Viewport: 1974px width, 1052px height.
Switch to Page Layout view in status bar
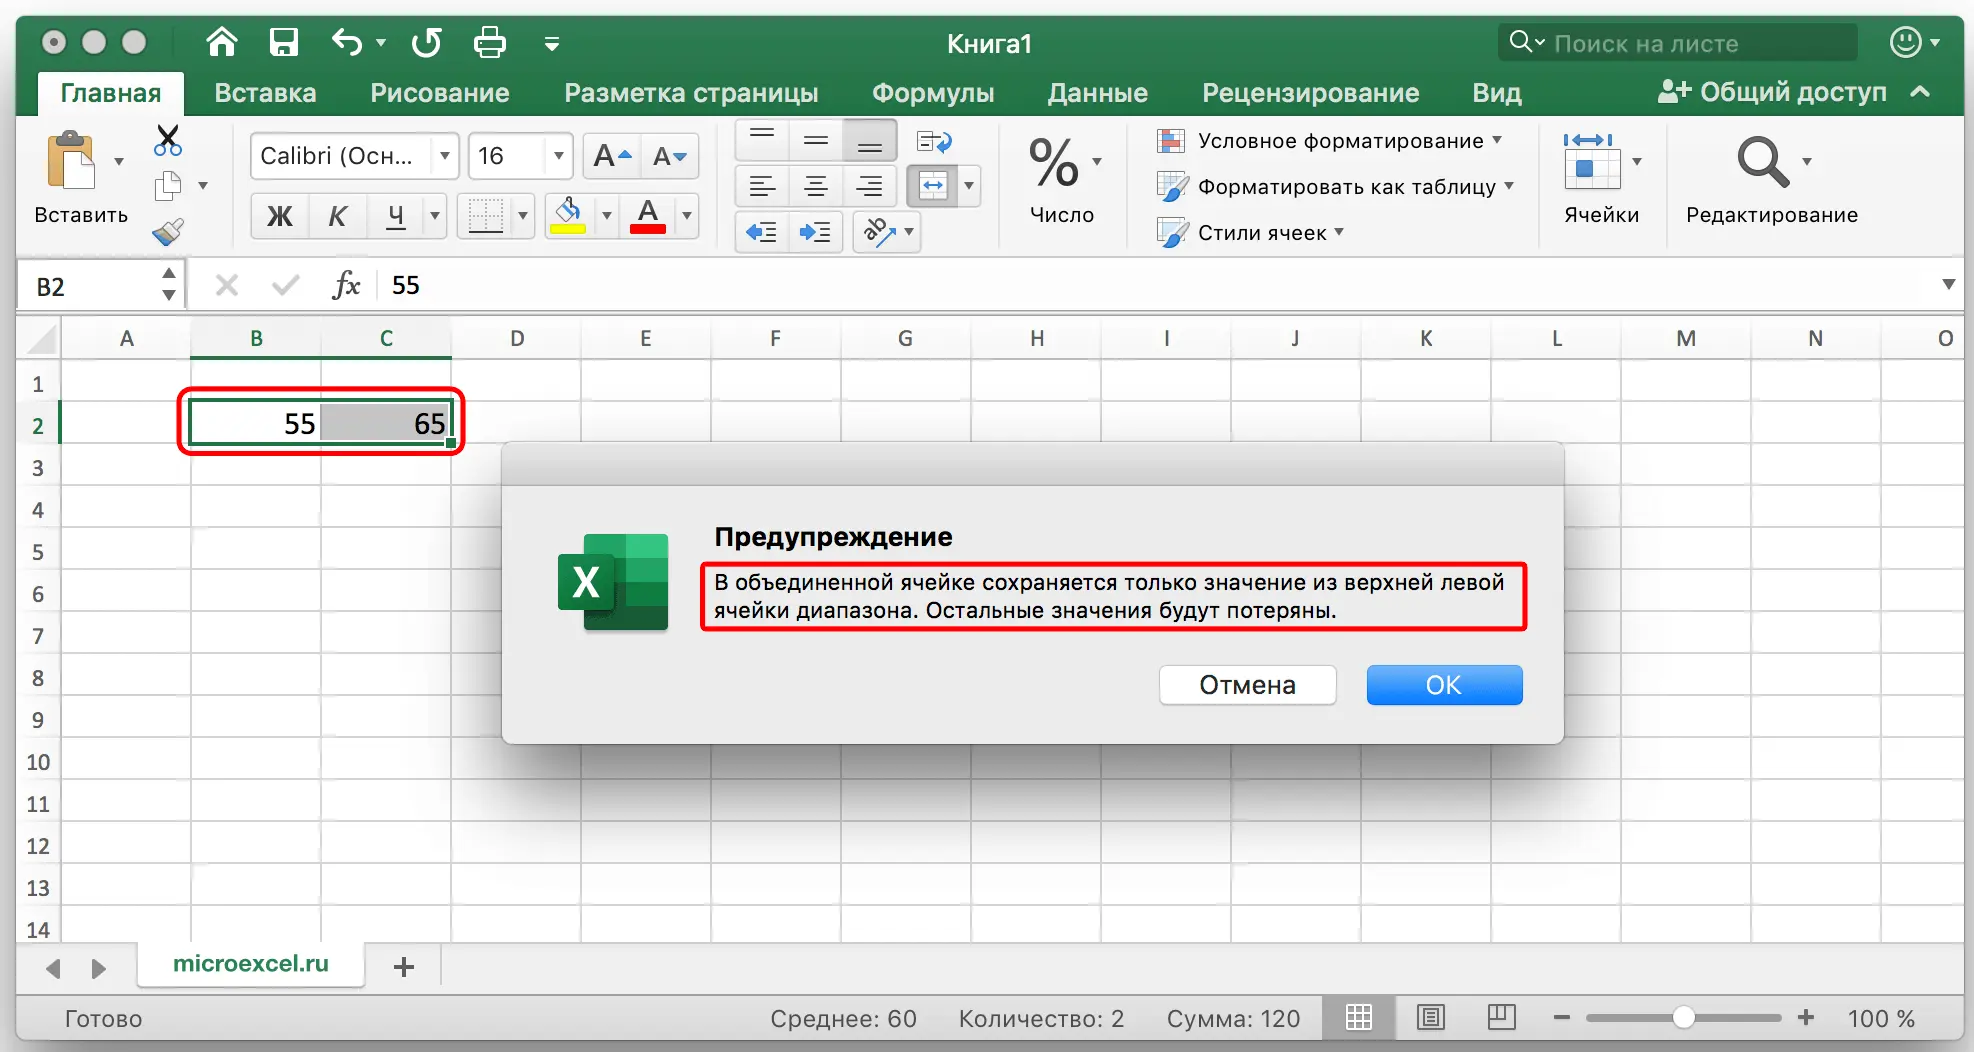tap(1431, 1018)
